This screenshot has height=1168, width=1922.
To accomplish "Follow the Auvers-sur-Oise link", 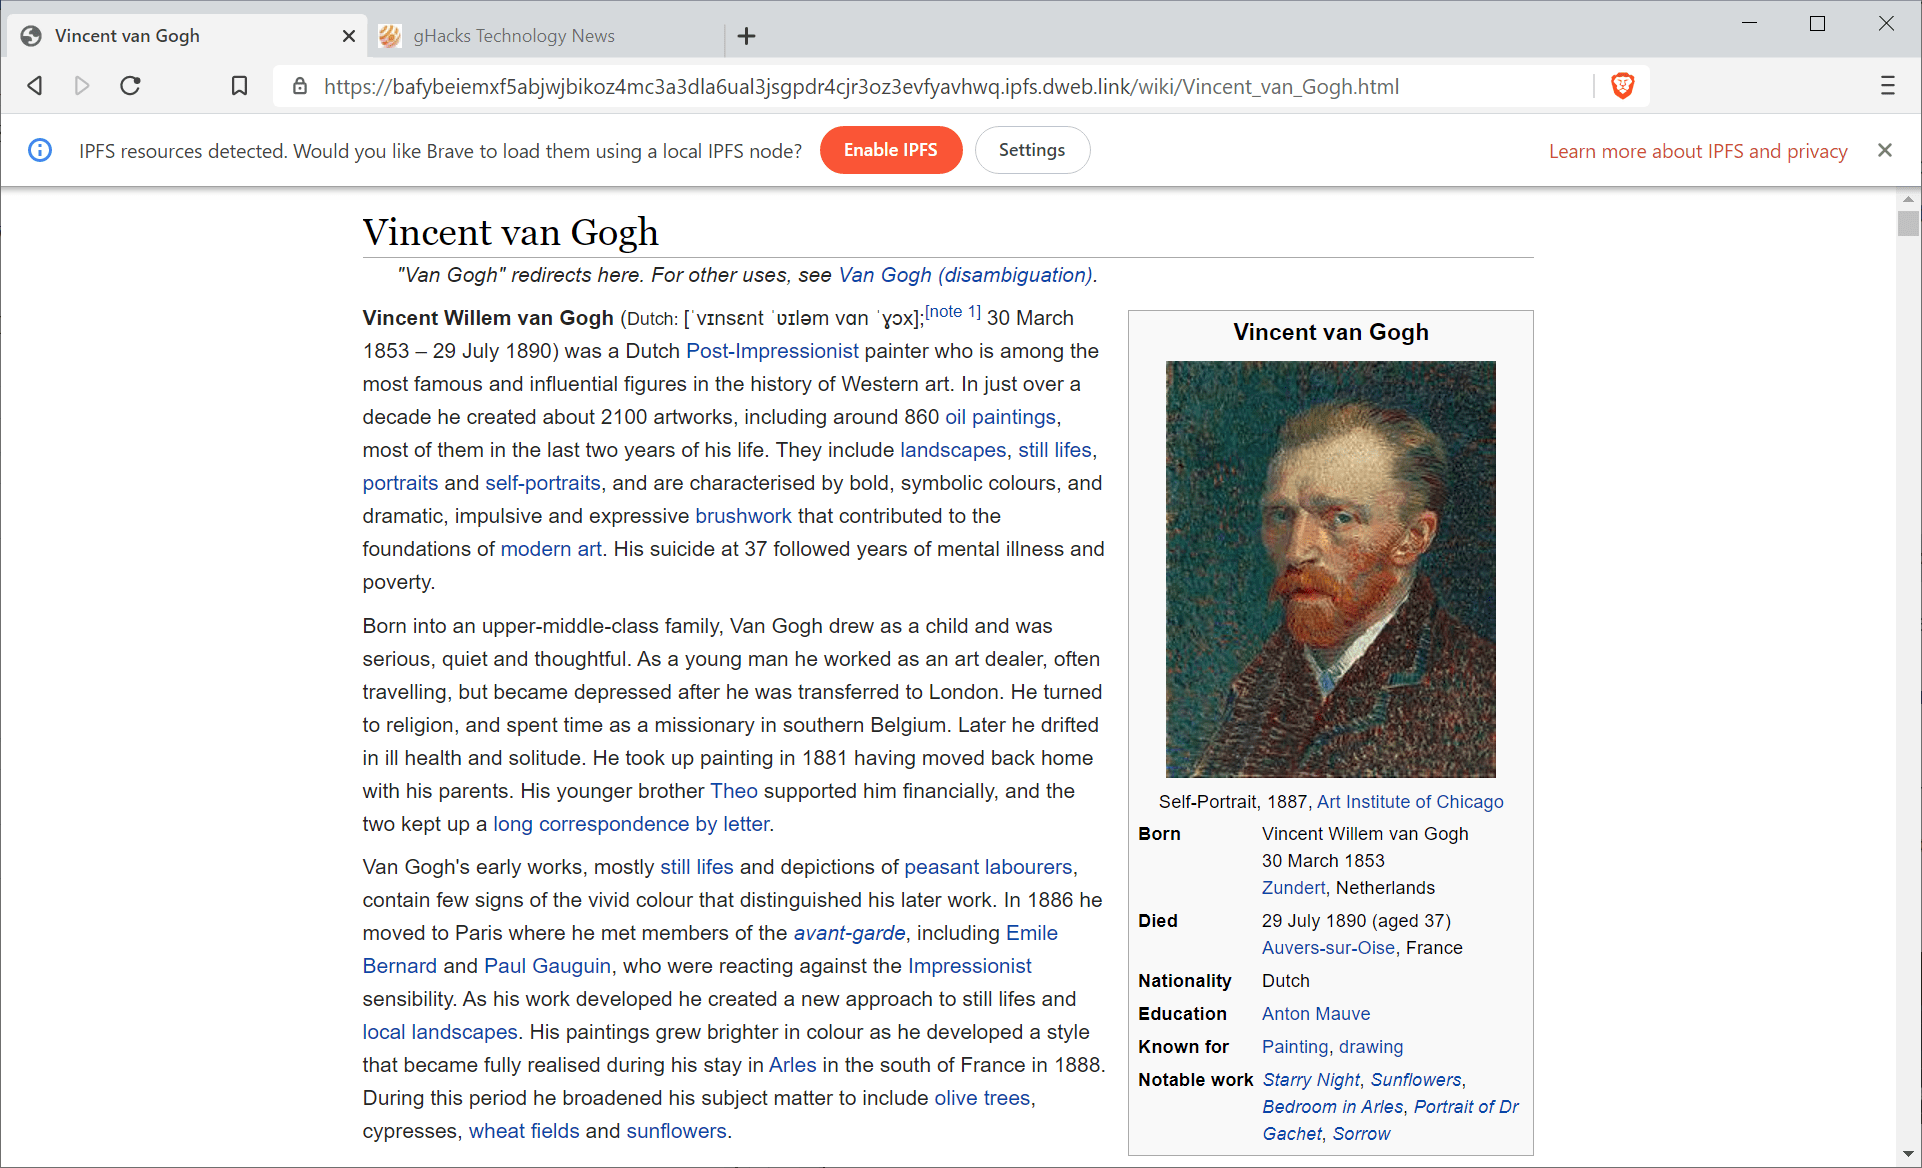I will point(1328,948).
